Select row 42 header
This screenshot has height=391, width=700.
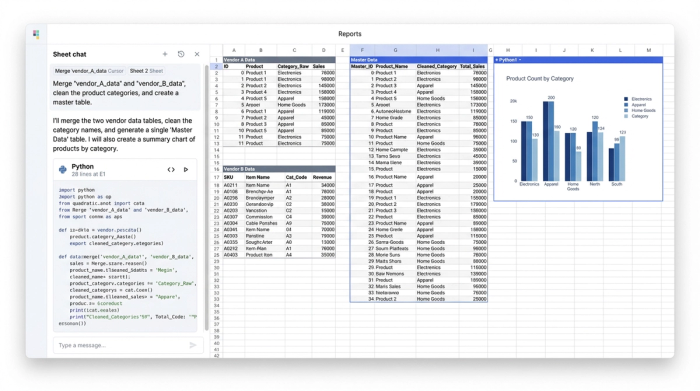(217, 356)
